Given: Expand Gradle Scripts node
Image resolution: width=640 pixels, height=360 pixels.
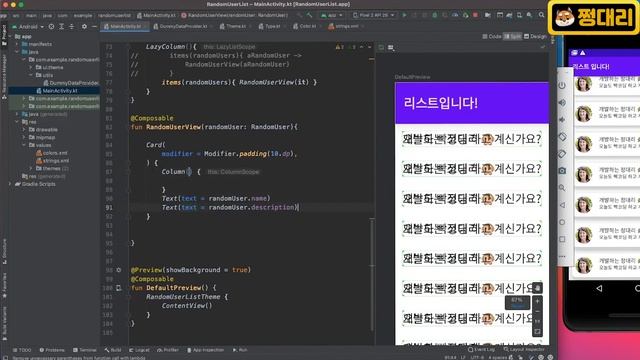Looking at the screenshot, I should click(10, 184).
